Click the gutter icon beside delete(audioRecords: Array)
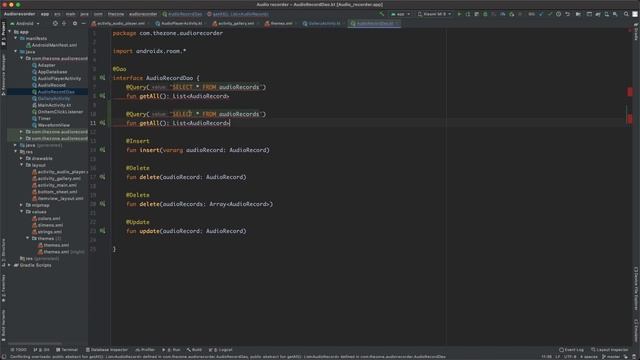This screenshot has height=360, width=640. (x=102, y=204)
